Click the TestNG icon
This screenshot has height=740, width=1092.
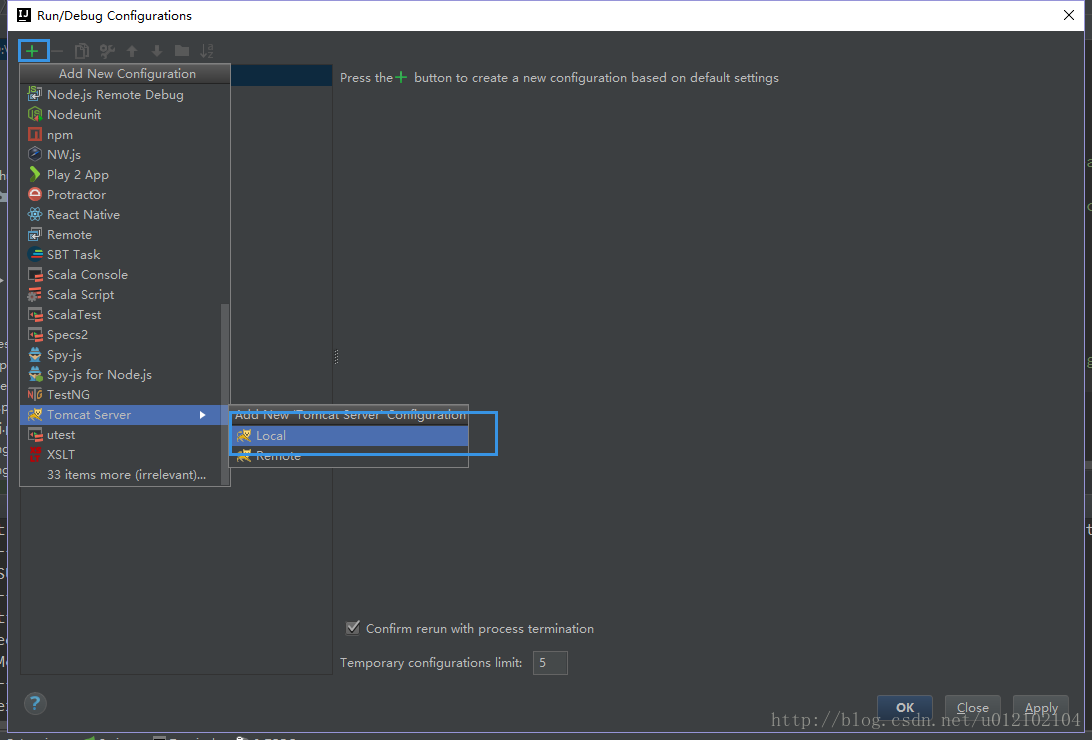(x=35, y=394)
